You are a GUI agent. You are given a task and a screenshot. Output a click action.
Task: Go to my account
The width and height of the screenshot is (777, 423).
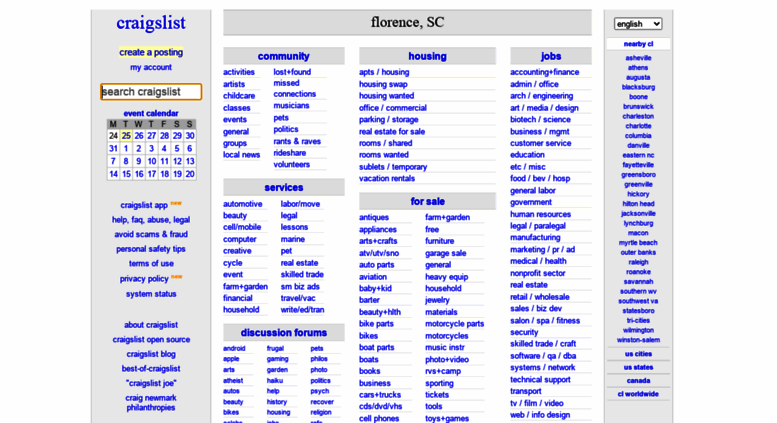pyautogui.click(x=151, y=67)
